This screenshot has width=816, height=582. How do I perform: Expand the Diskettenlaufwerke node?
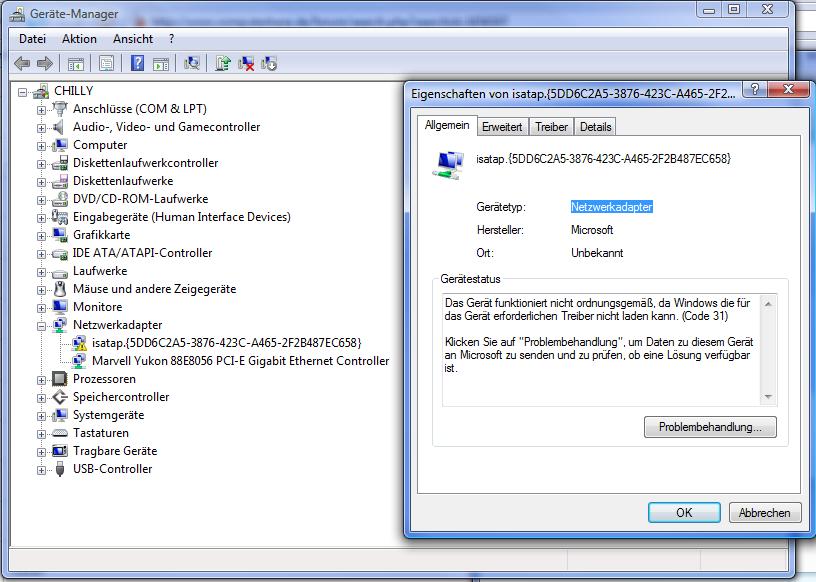41,182
